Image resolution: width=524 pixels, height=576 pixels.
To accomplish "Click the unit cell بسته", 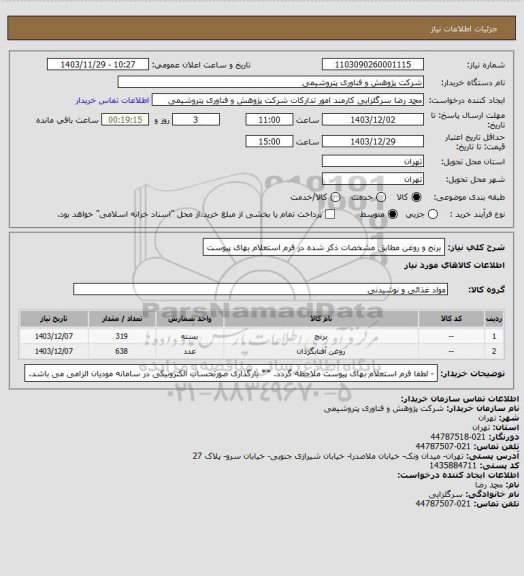I will tap(190, 336).
